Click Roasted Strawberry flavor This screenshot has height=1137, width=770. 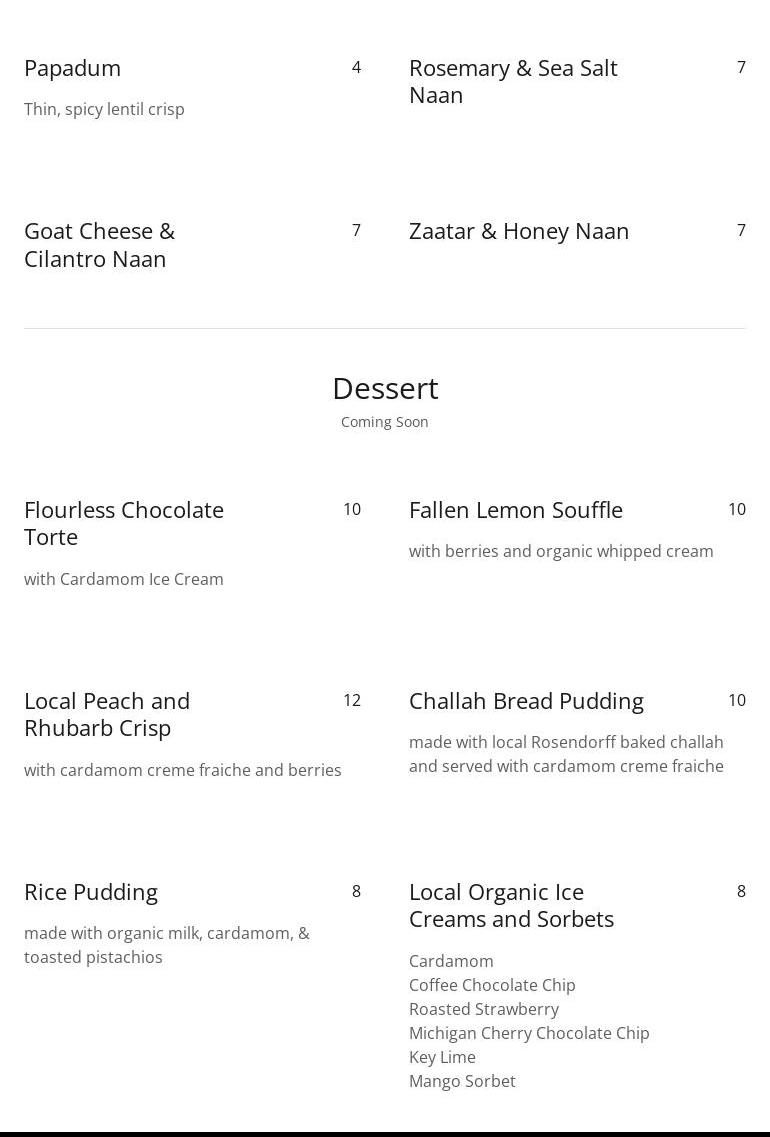click(484, 1009)
